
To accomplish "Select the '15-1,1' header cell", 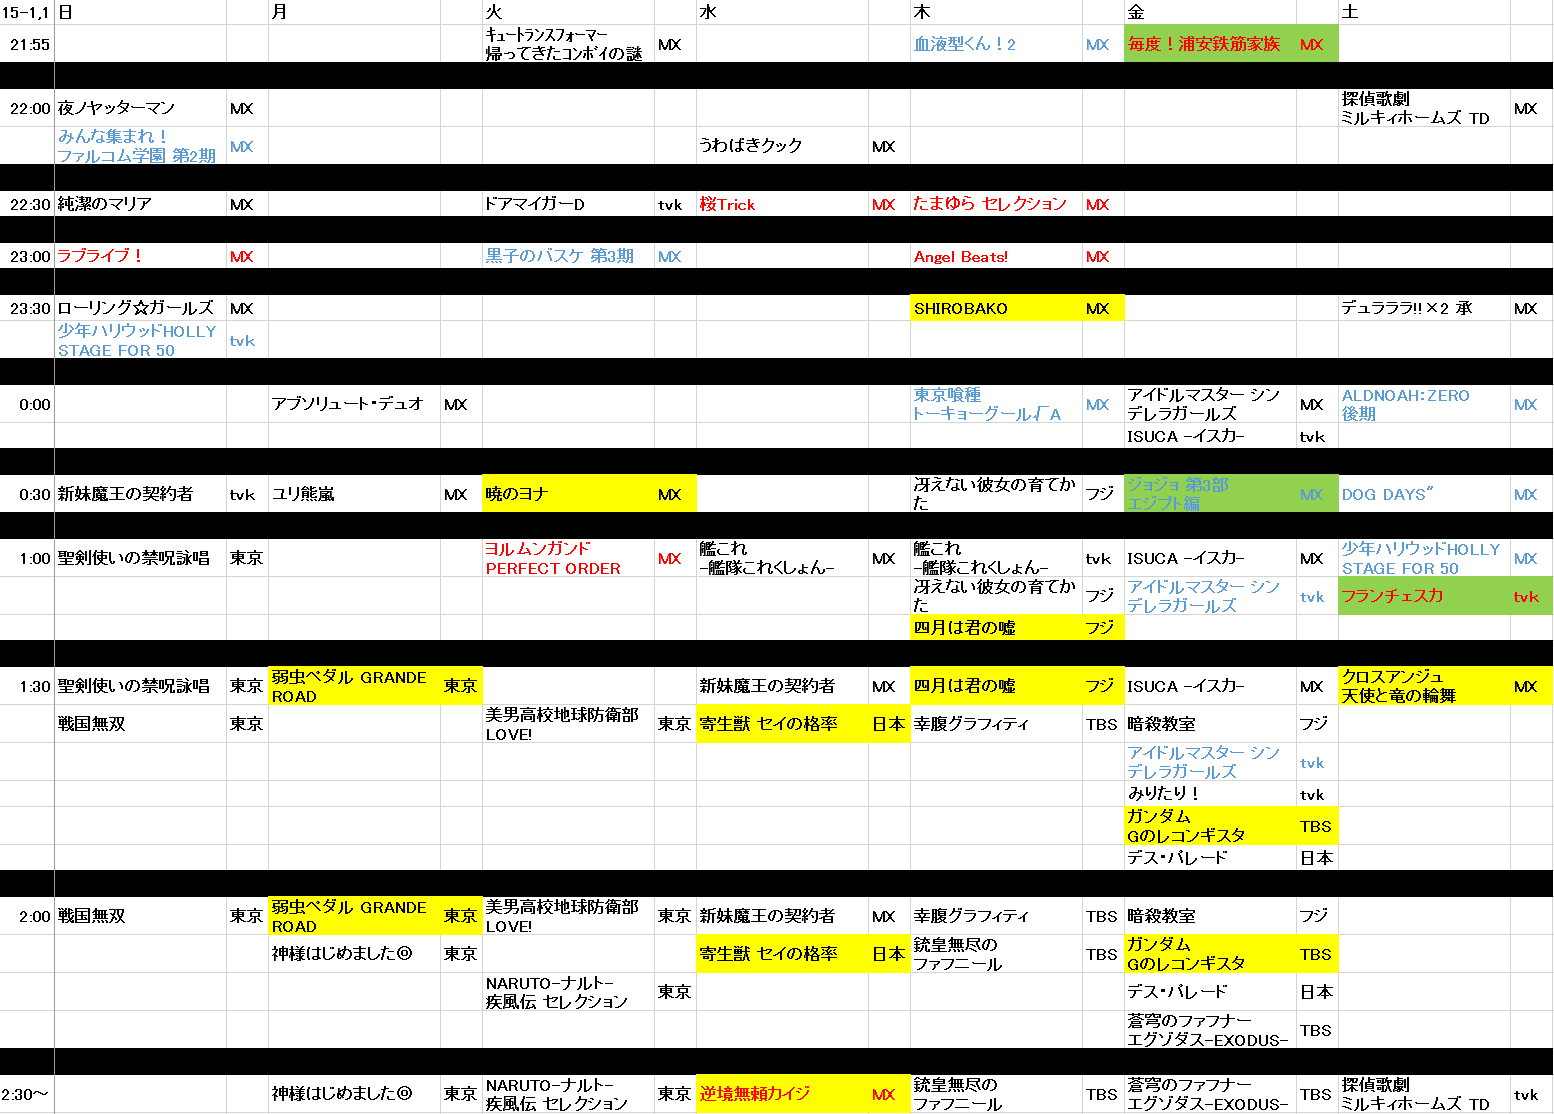I will pos(27,12).
